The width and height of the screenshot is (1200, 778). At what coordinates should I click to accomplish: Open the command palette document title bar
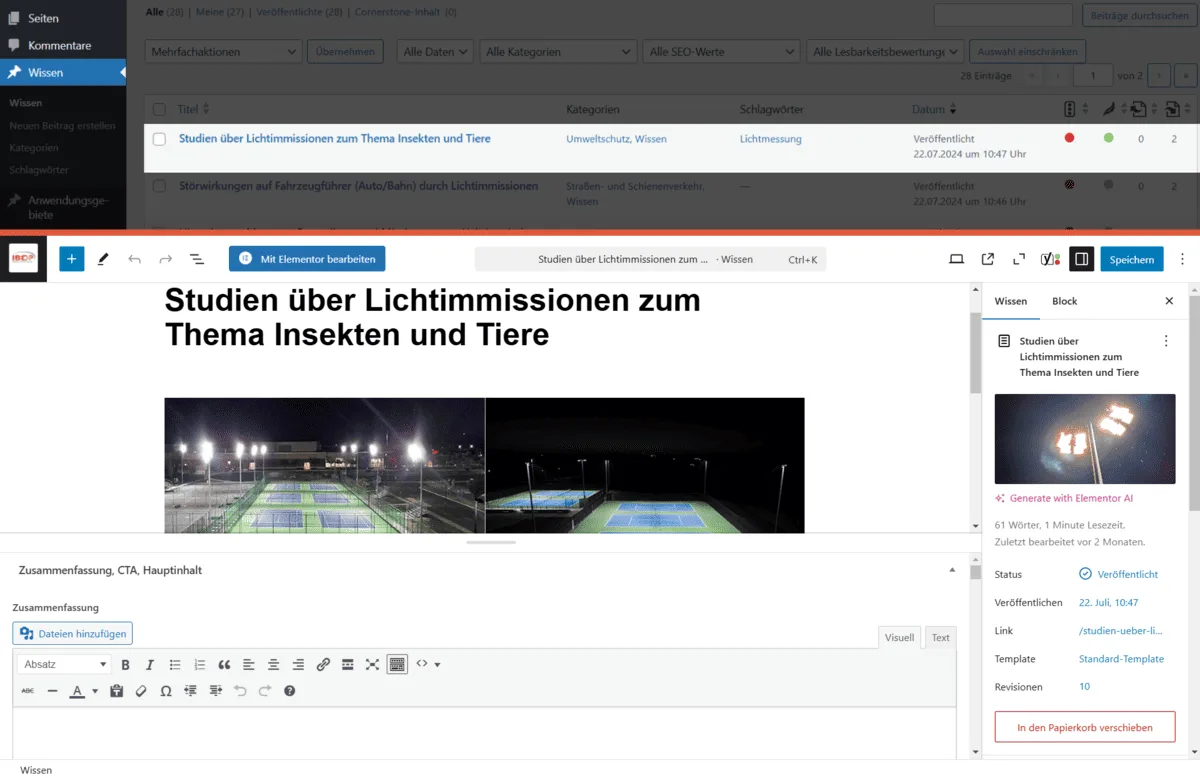pos(650,259)
